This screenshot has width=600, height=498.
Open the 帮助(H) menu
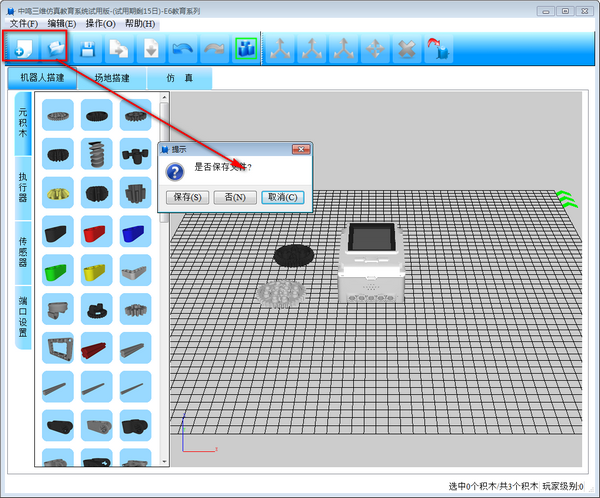(x=138, y=23)
